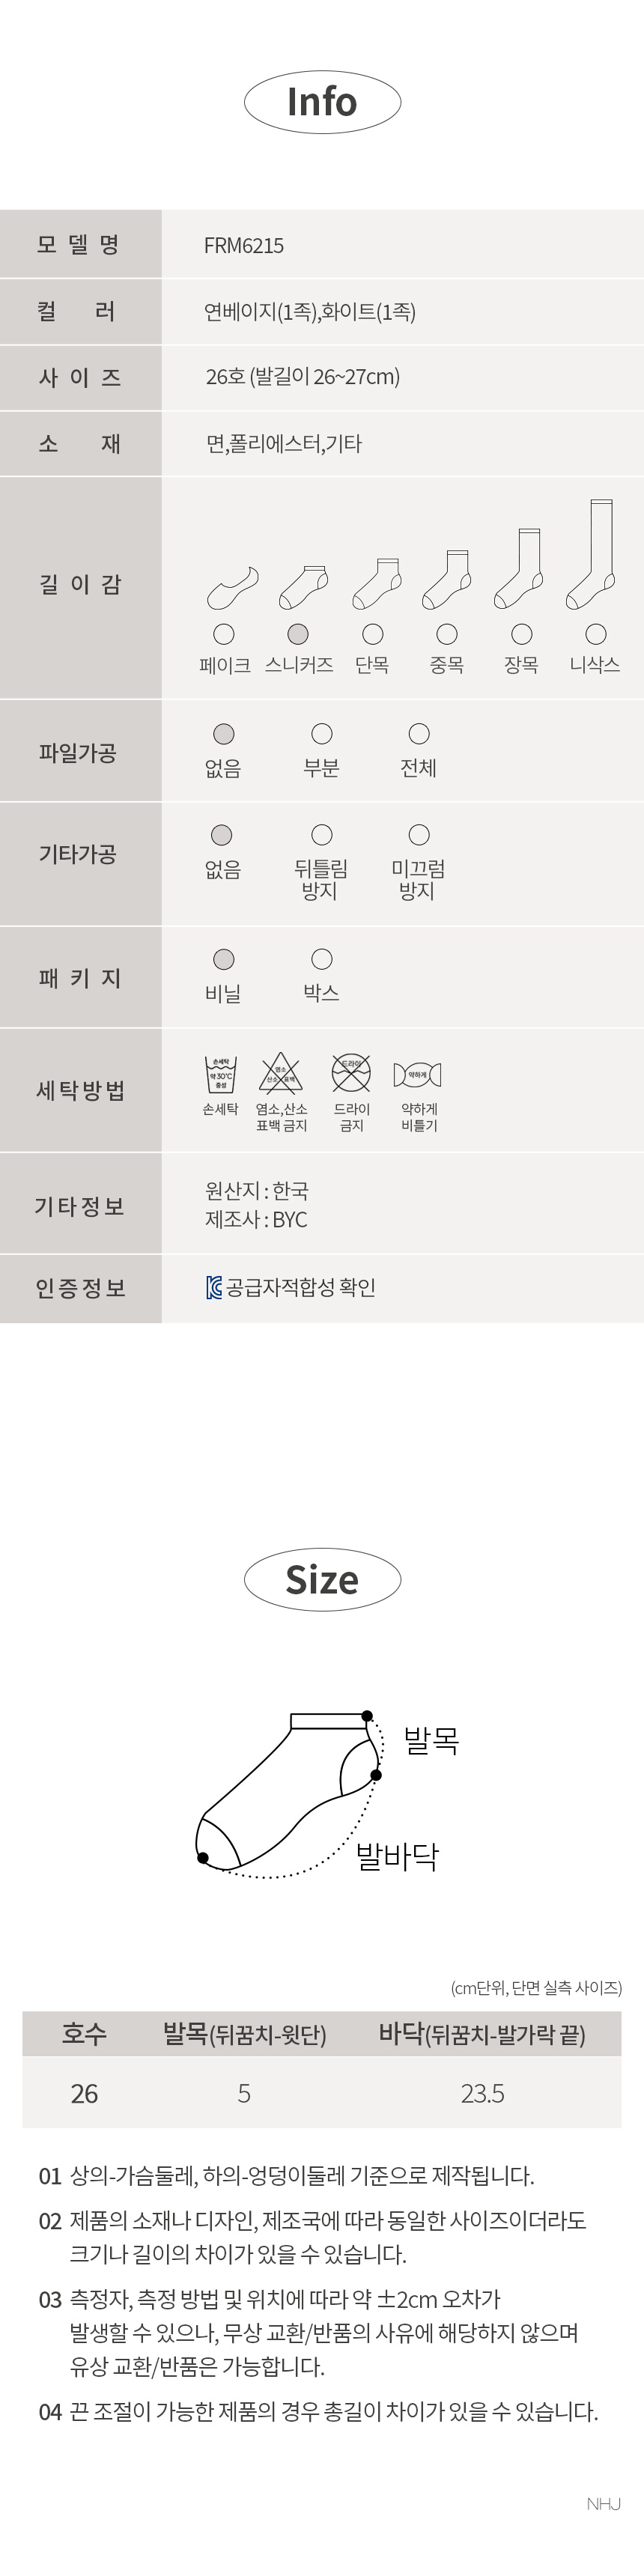Click the crew sock (장목) icon
The width and height of the screenshot is (644, 2576).
click(x=519, y=568)
